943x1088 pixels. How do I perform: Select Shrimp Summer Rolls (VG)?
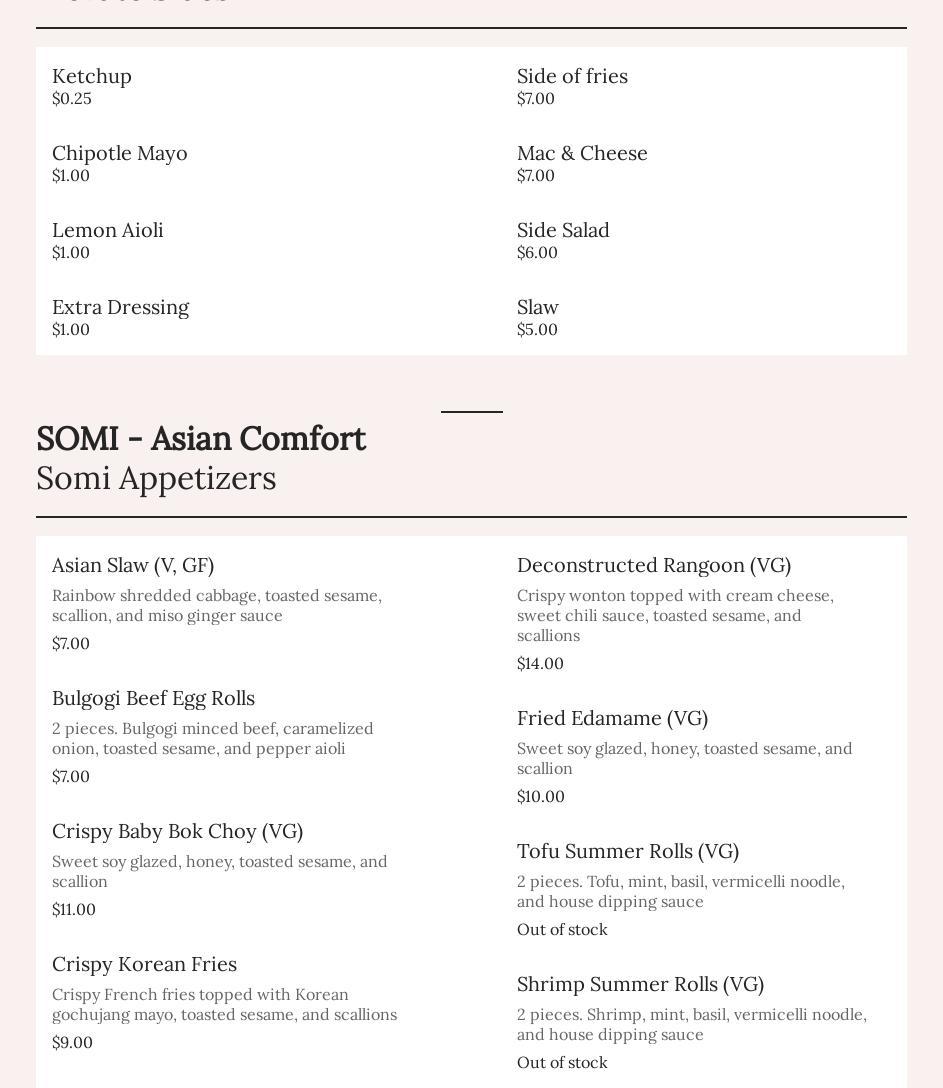point(640,984)
